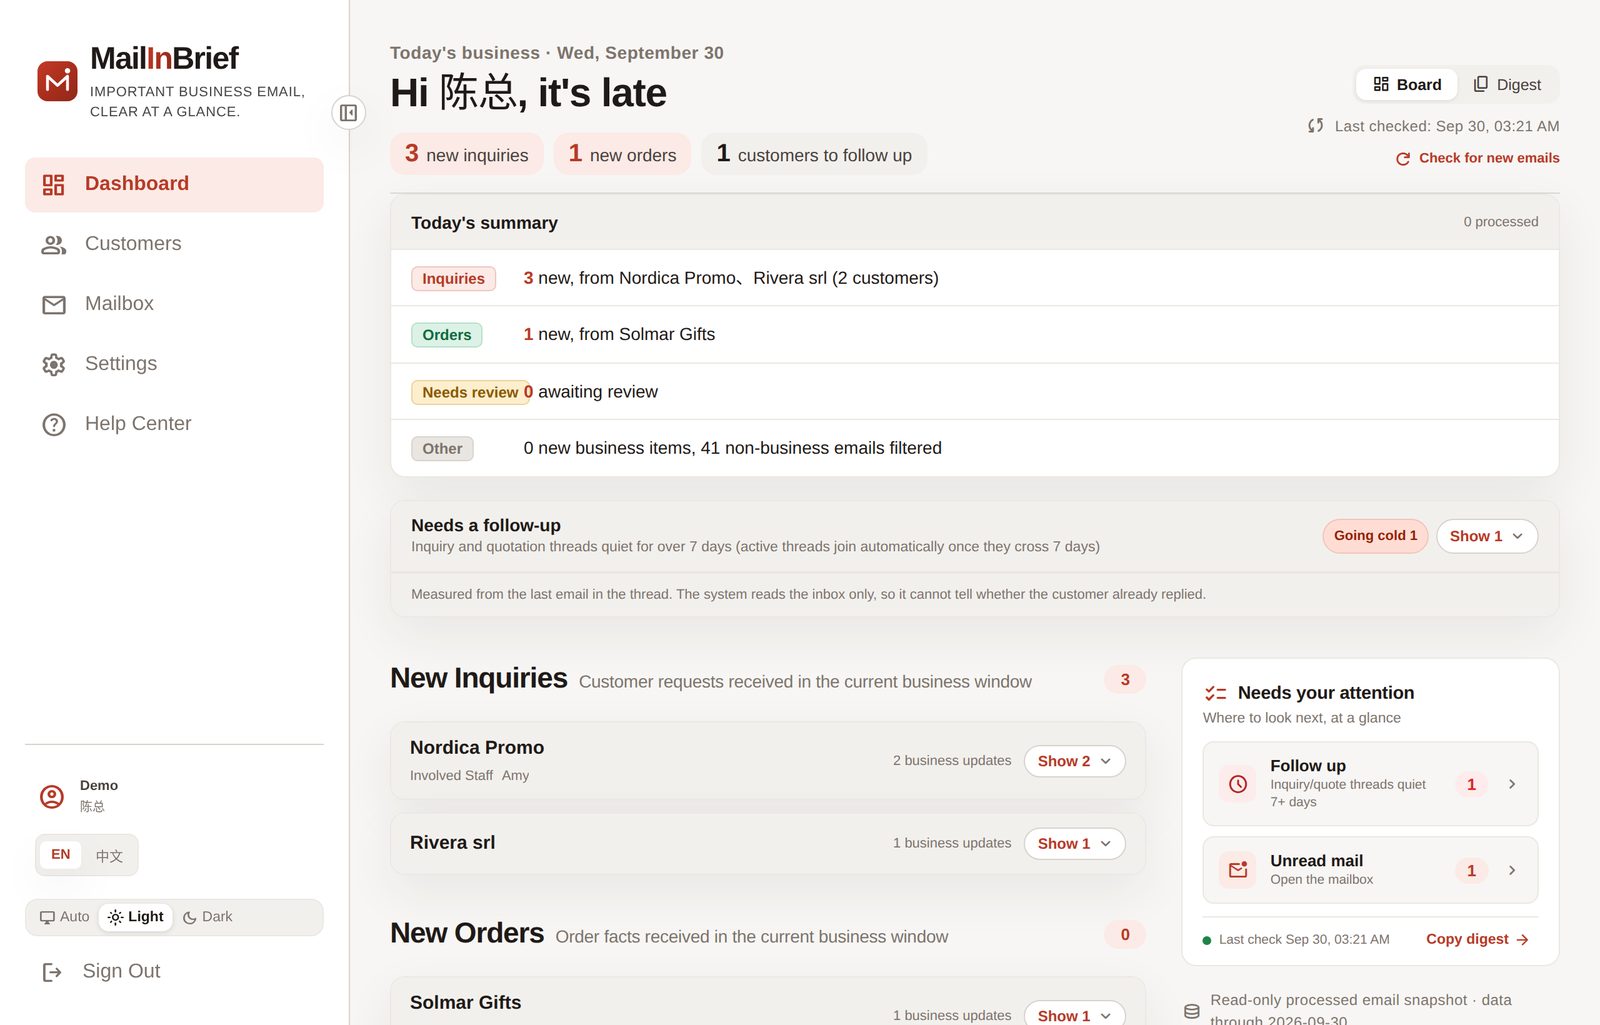
Task: Click the Follow up count badge 1
Action: point(1471,785)
